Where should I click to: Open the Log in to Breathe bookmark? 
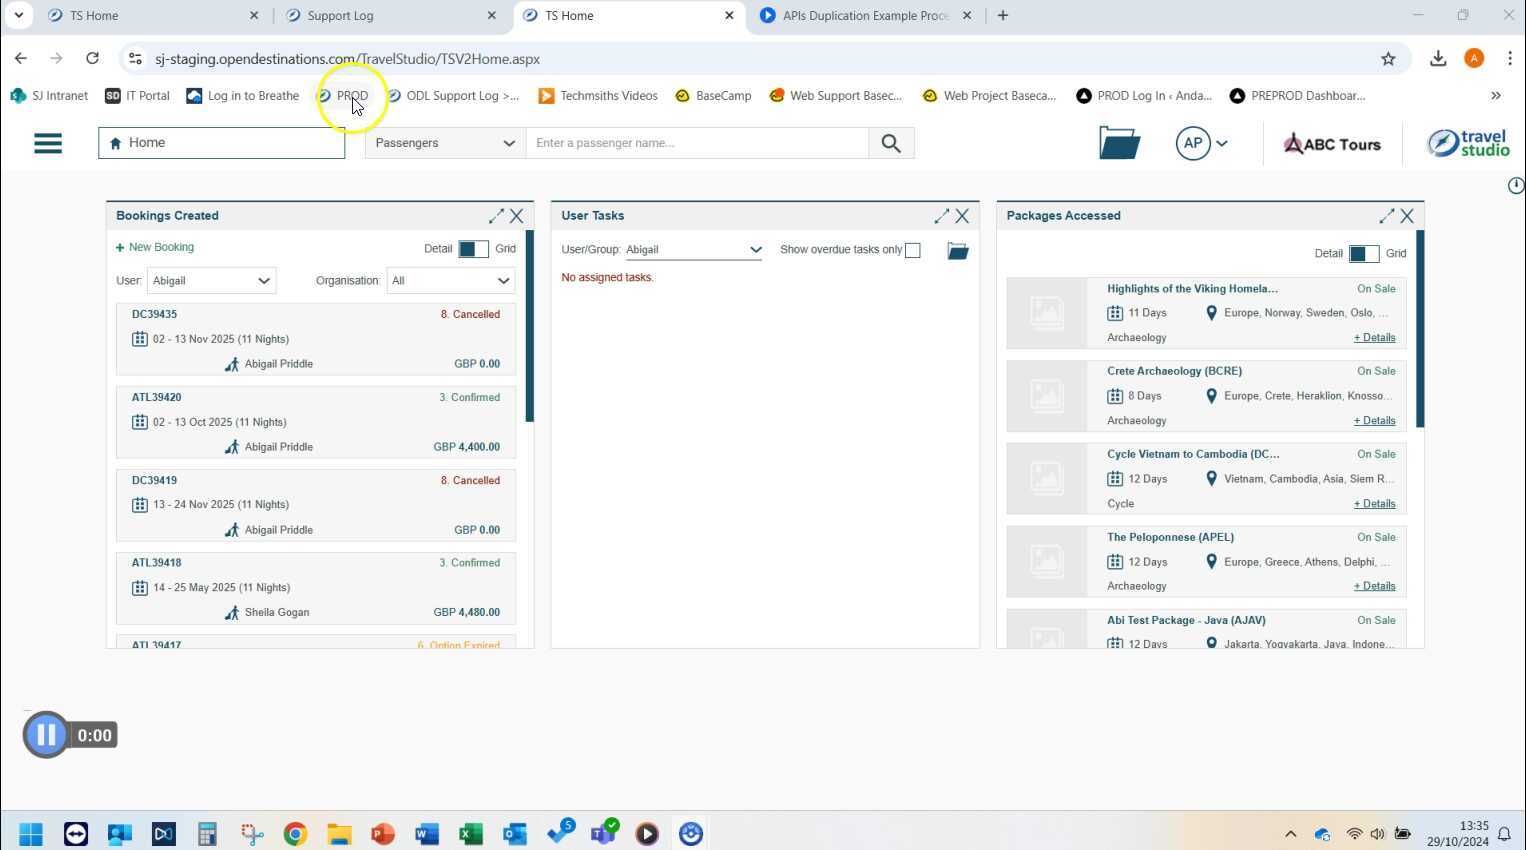[x=243, y=96]
